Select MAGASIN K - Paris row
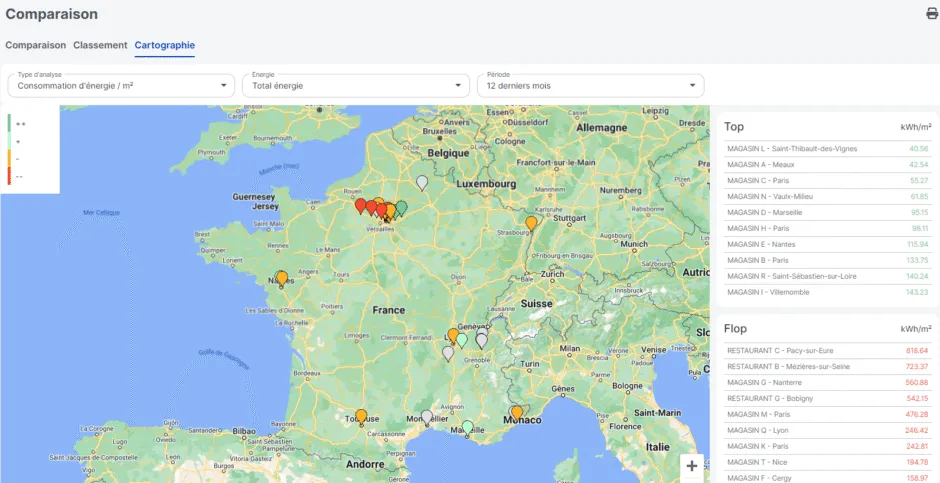This screenshot has width=940, height=483. (x=827, y=446)
